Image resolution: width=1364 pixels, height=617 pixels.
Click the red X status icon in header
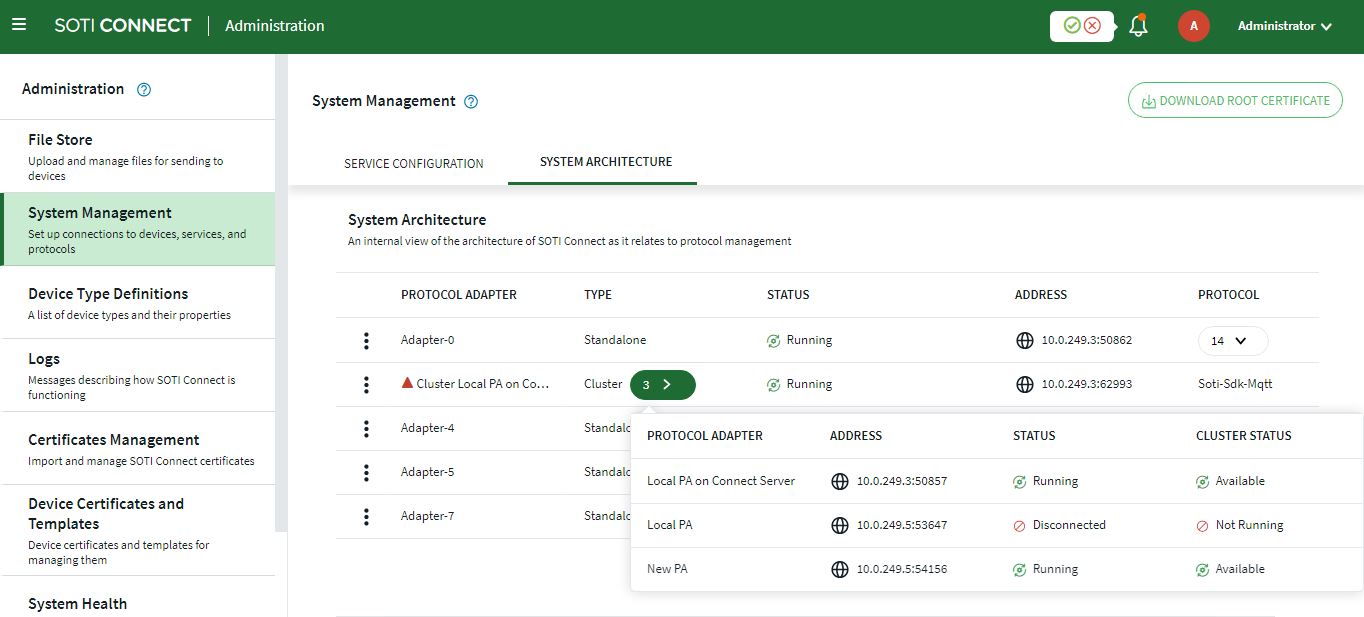(1092, 26)
